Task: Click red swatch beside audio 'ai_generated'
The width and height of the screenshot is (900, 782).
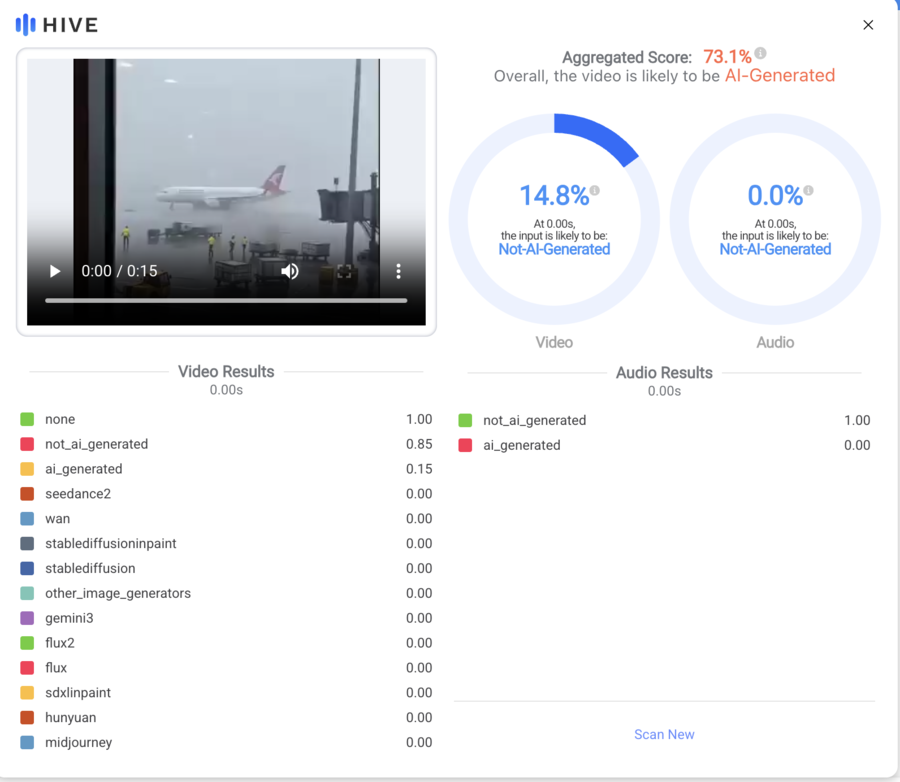Action: click(465, 445)
